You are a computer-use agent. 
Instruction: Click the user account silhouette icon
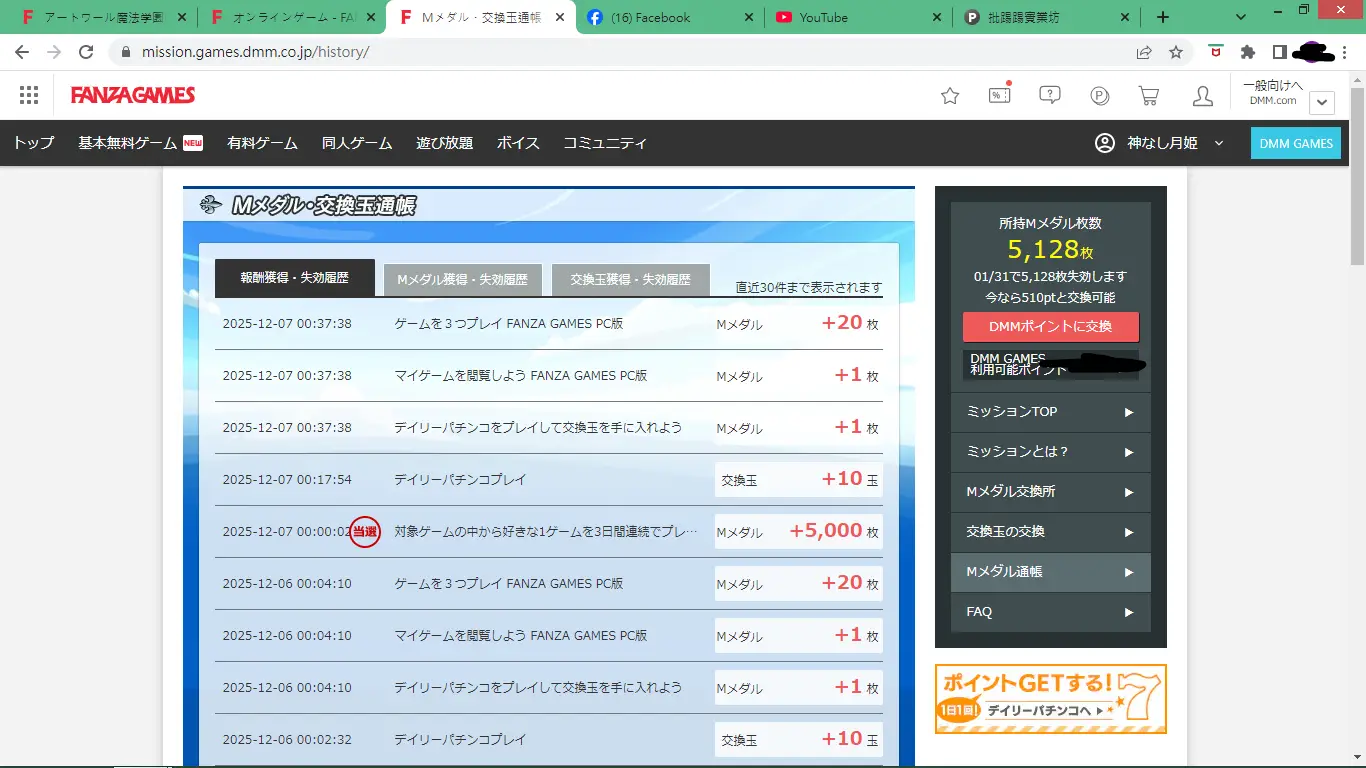(1202, 96)
